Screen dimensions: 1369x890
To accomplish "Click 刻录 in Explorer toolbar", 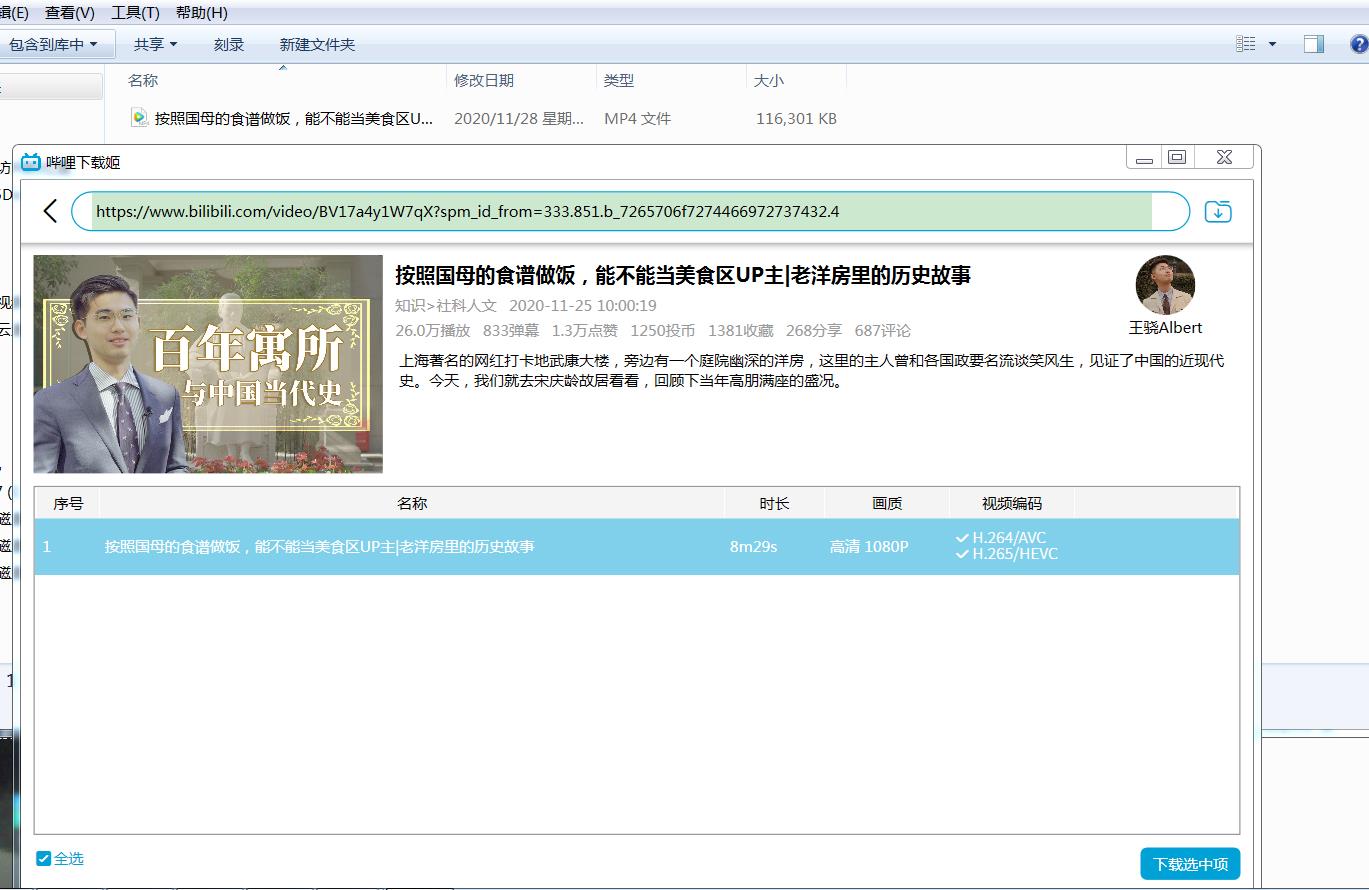I will coord(229,44).
